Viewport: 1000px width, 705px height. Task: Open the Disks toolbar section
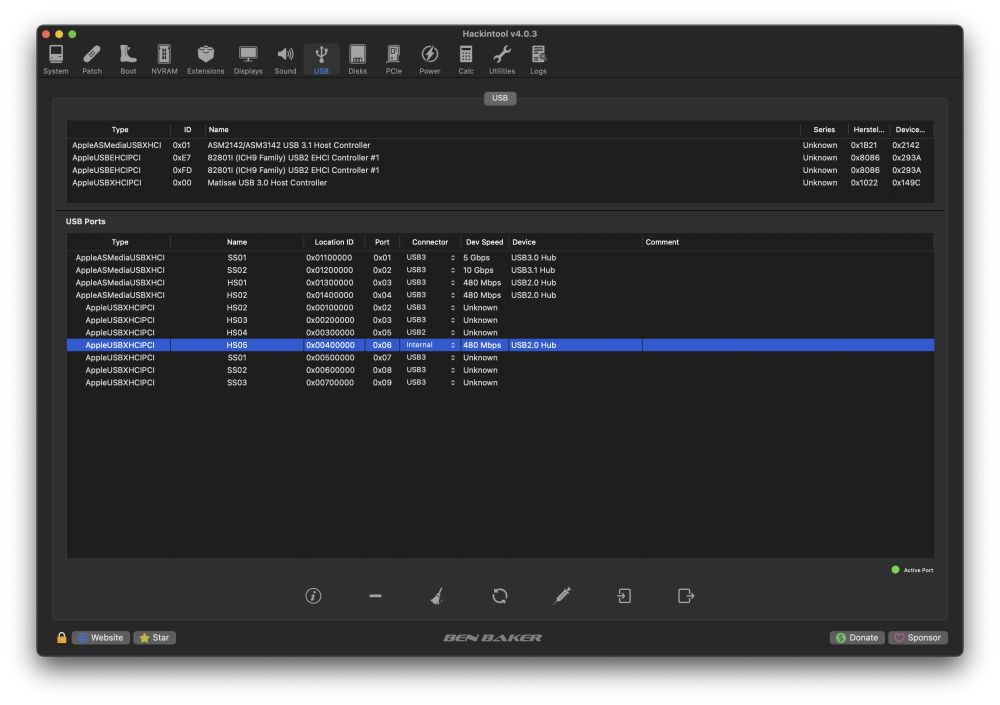tap(357, 60)
